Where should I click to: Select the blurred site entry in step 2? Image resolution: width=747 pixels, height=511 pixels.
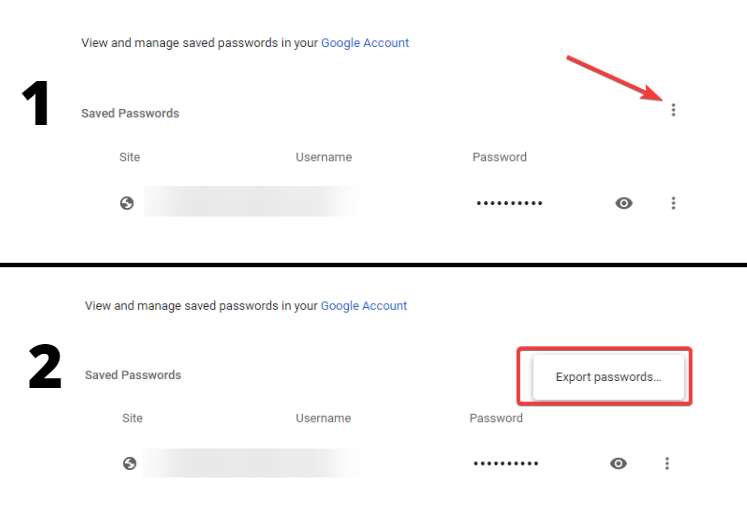[x=252, y=463]
